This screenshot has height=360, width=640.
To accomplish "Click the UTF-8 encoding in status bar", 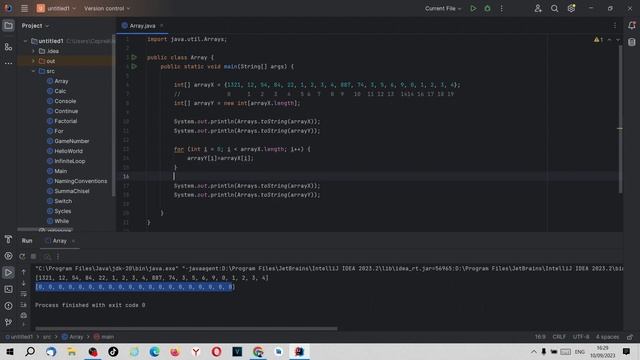I will point(581,337).
